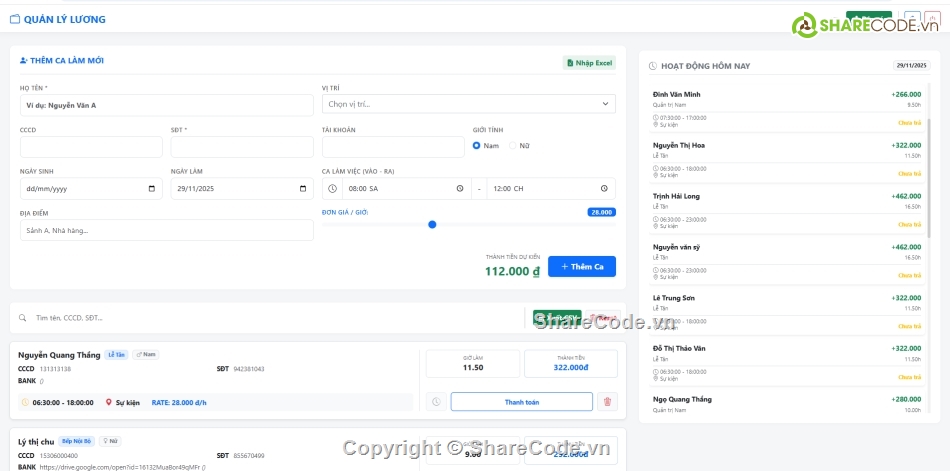Click the Họ tên input field

(x=166, y=104)
